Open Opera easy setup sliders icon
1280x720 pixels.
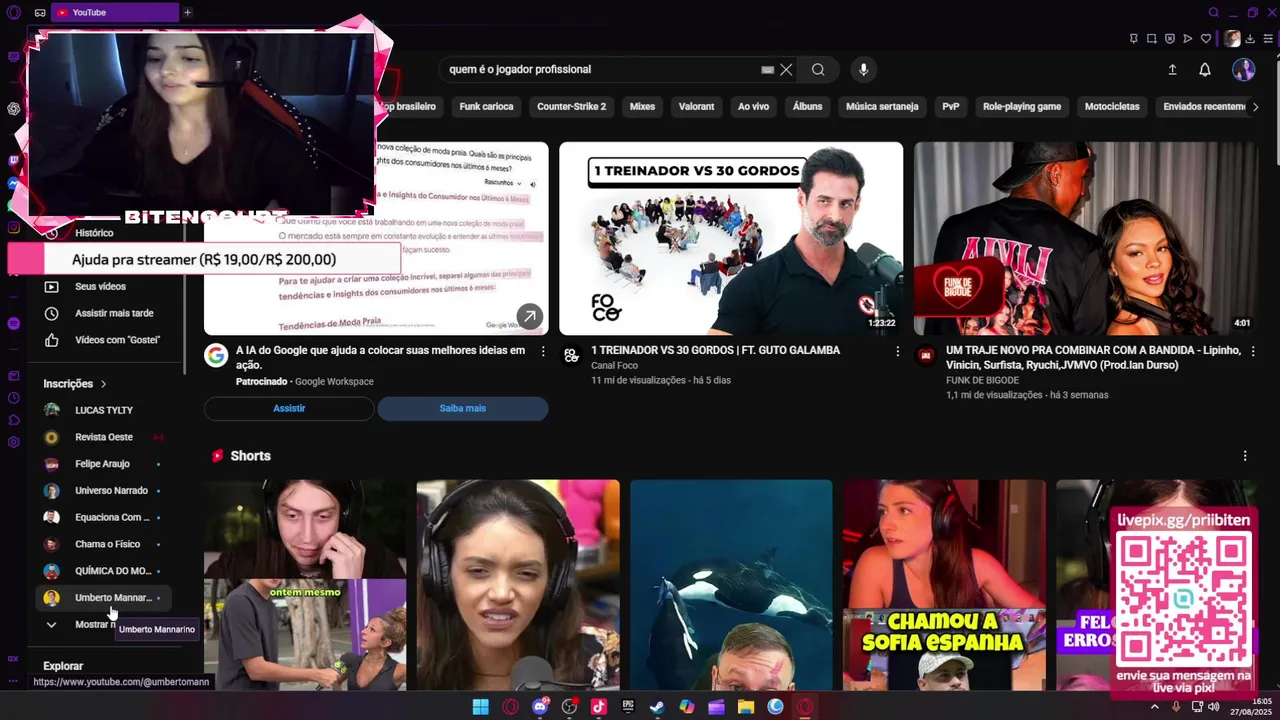click(x=1268, y=39)
